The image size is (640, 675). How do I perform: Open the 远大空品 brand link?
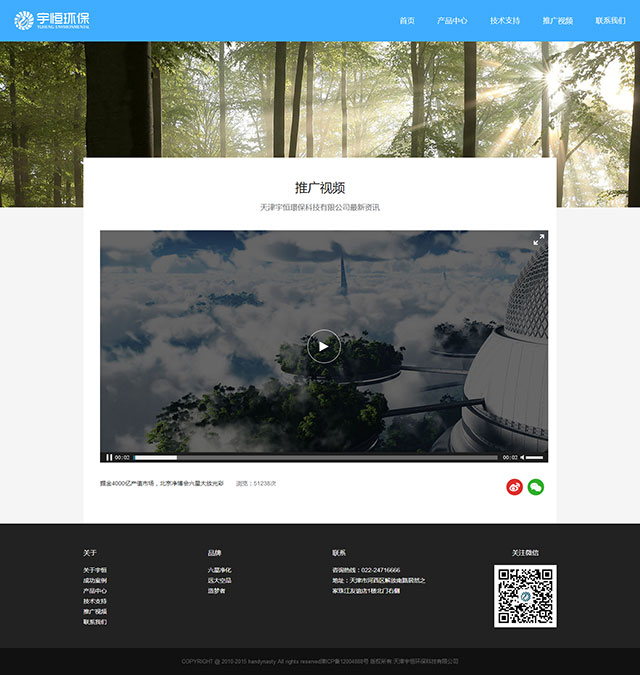(x=219, y=580)
